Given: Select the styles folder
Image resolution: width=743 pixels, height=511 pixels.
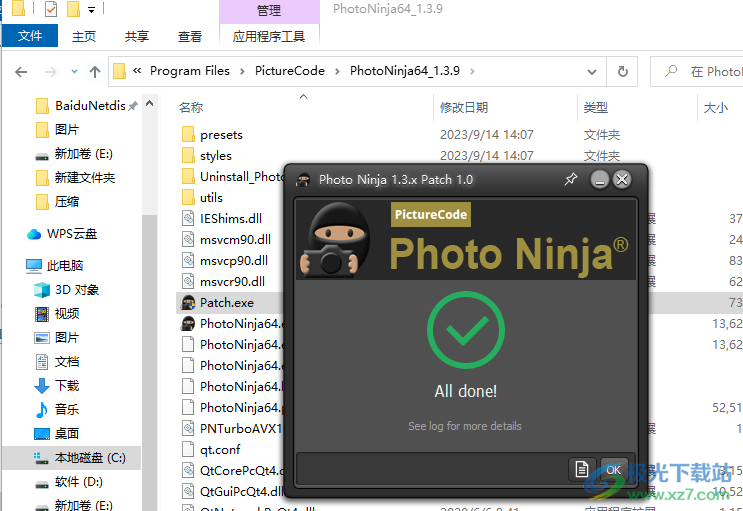Looking at the screenshot, I should pos(216,155).
